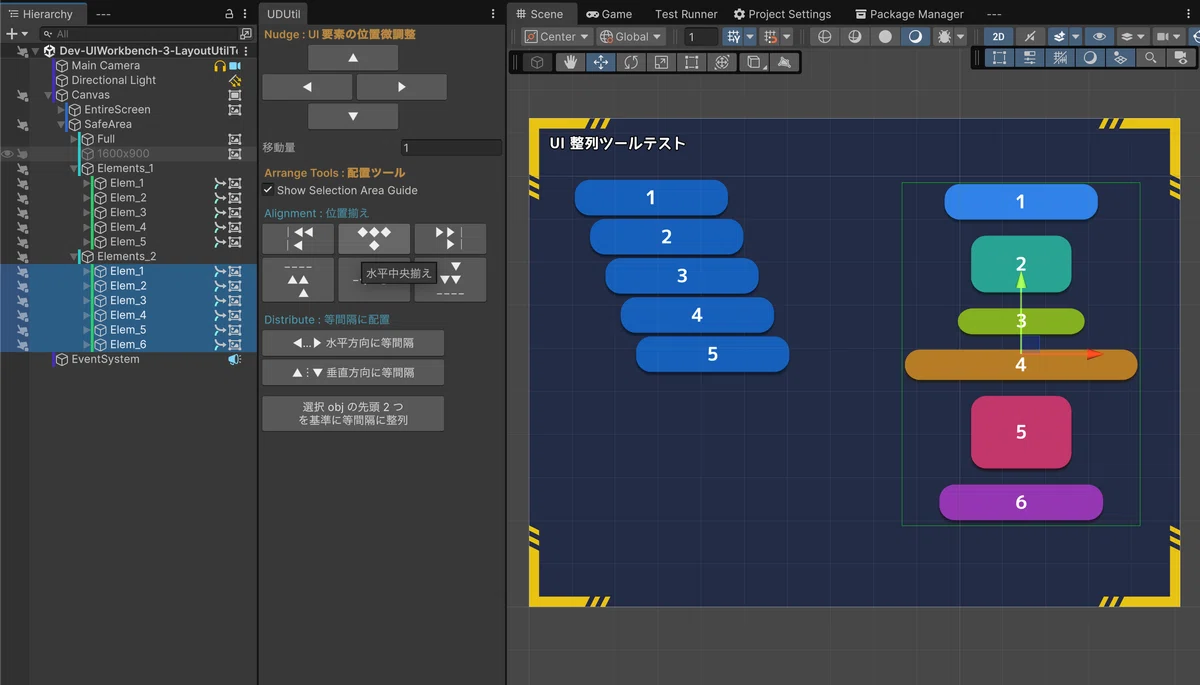1200x685 pixels.
Task: Switch to the Game tab
Action: pos(609,14)
